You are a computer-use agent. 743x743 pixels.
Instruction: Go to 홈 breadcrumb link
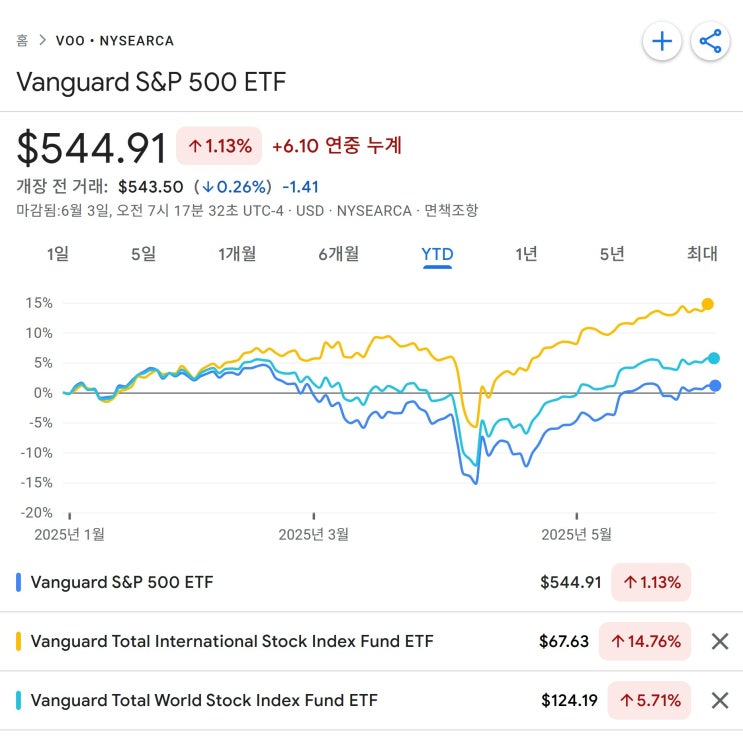pos(22,41)
